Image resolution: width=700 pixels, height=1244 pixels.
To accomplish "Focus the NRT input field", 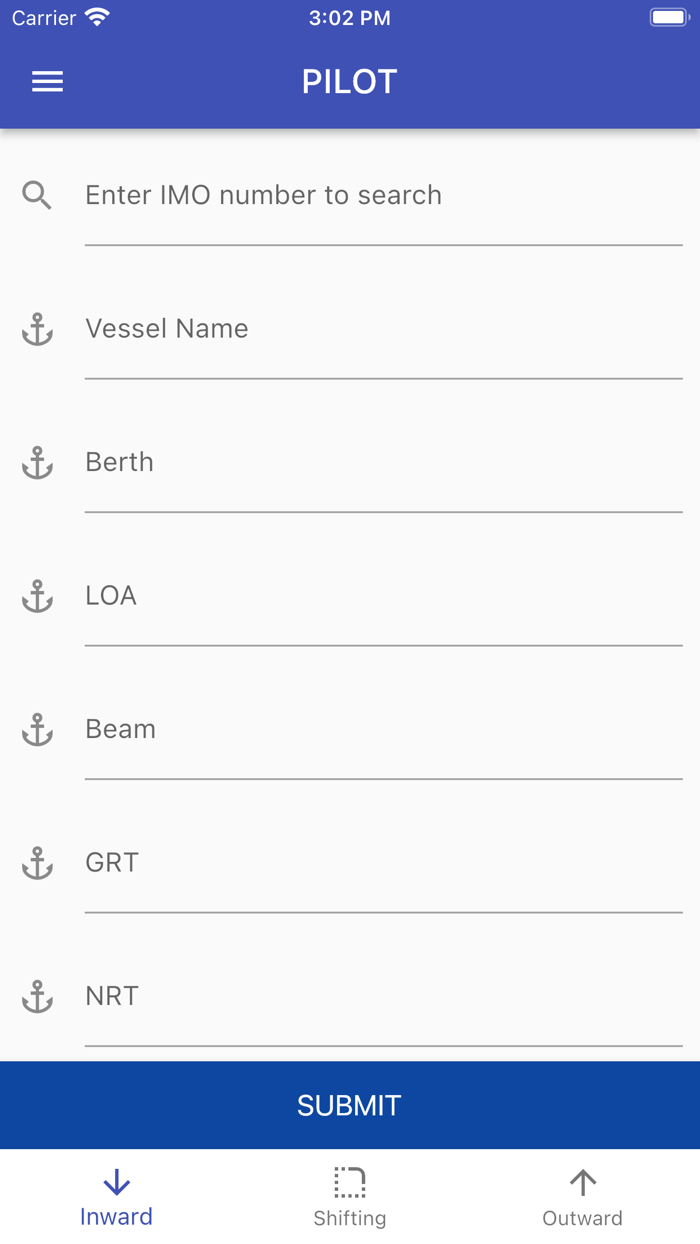I will (x=383, y=997).
